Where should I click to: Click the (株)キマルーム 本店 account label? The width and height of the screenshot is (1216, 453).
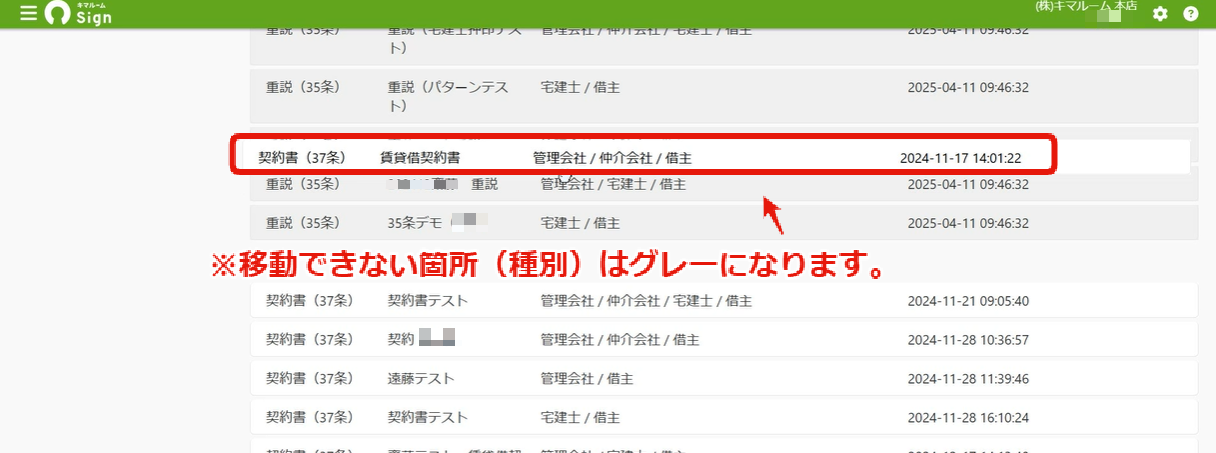pyautogui.click(x=1086, y=6)
